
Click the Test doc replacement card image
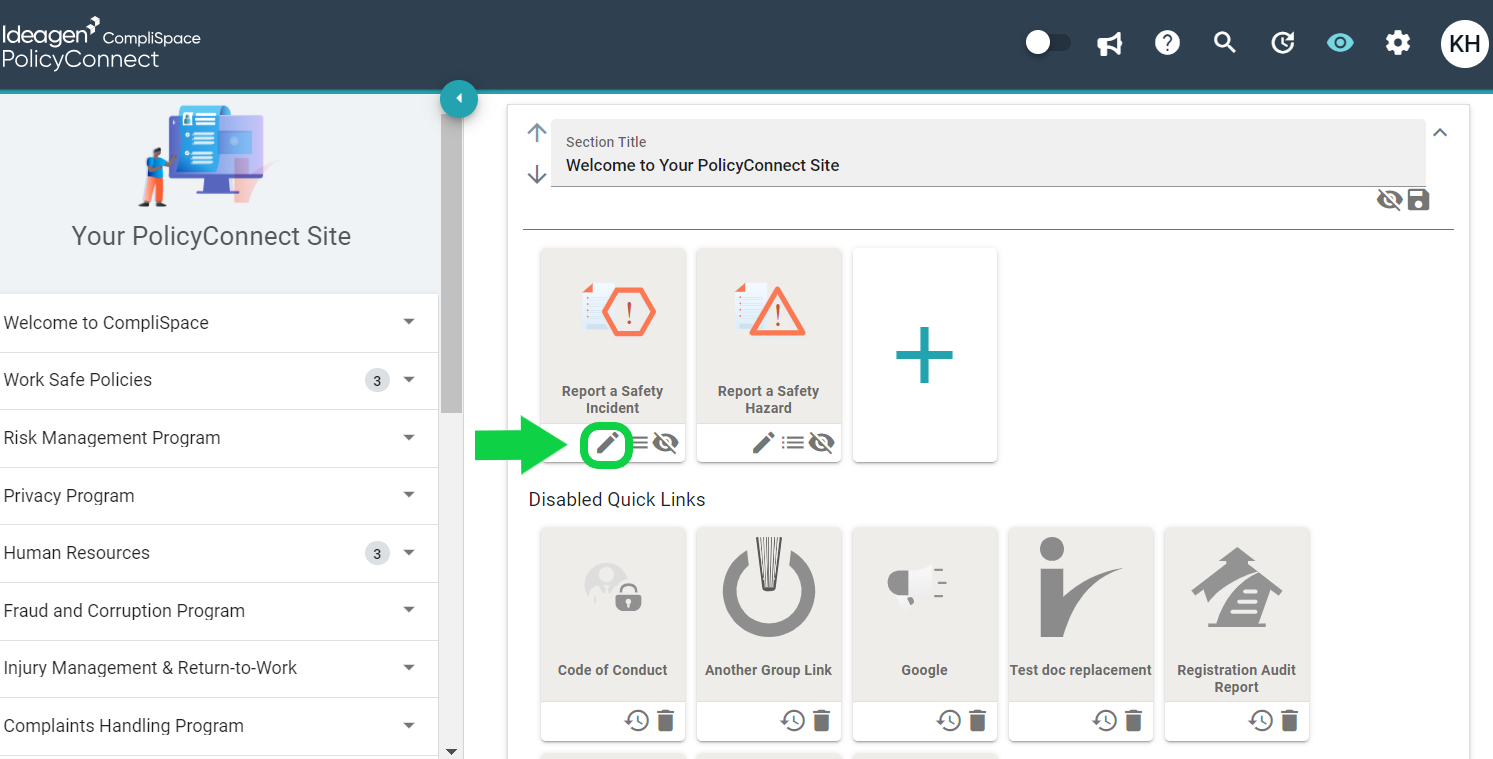1080,588
